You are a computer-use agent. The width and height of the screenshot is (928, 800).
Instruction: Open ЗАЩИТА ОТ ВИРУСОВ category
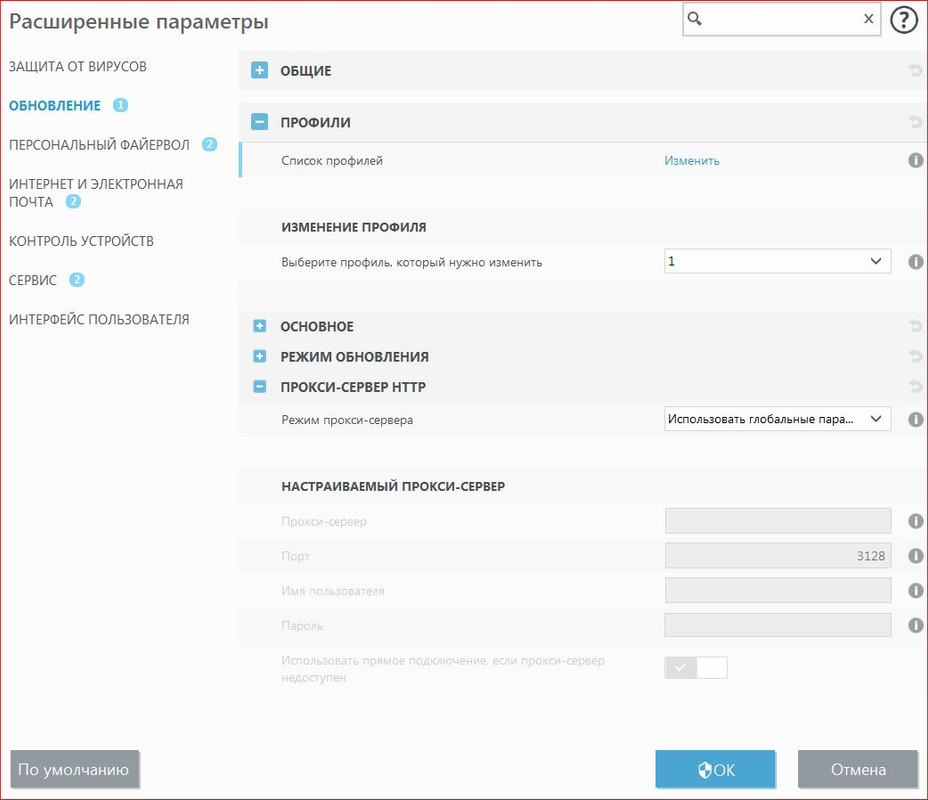click(78, 66)
